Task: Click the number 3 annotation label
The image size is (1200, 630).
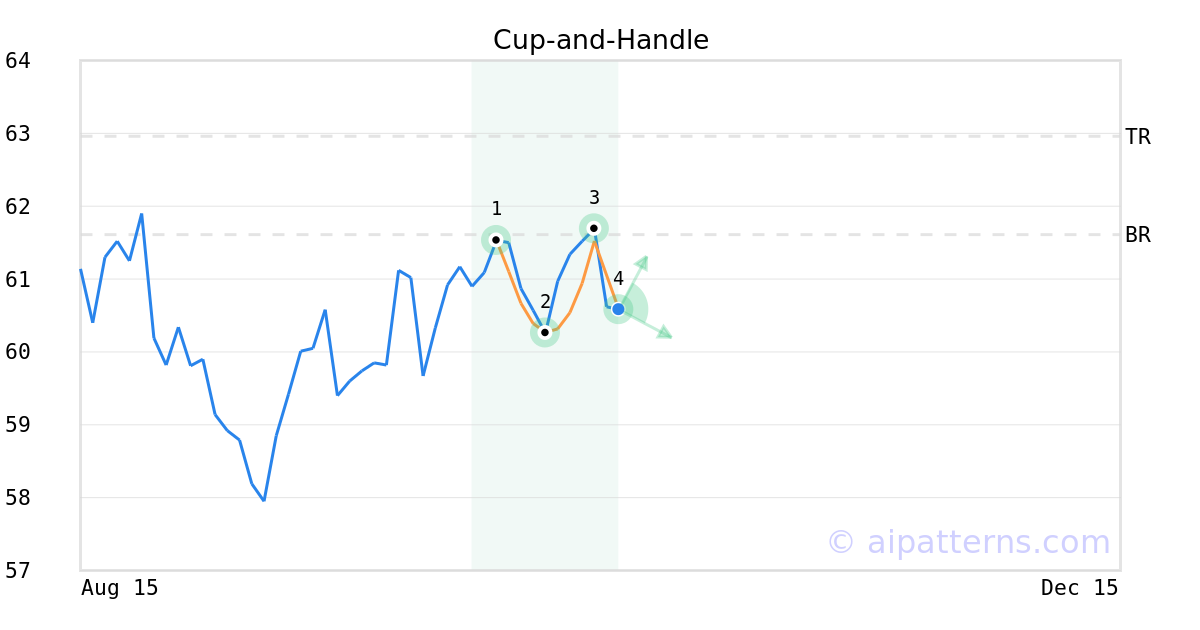Action: [x=594, y=198]
